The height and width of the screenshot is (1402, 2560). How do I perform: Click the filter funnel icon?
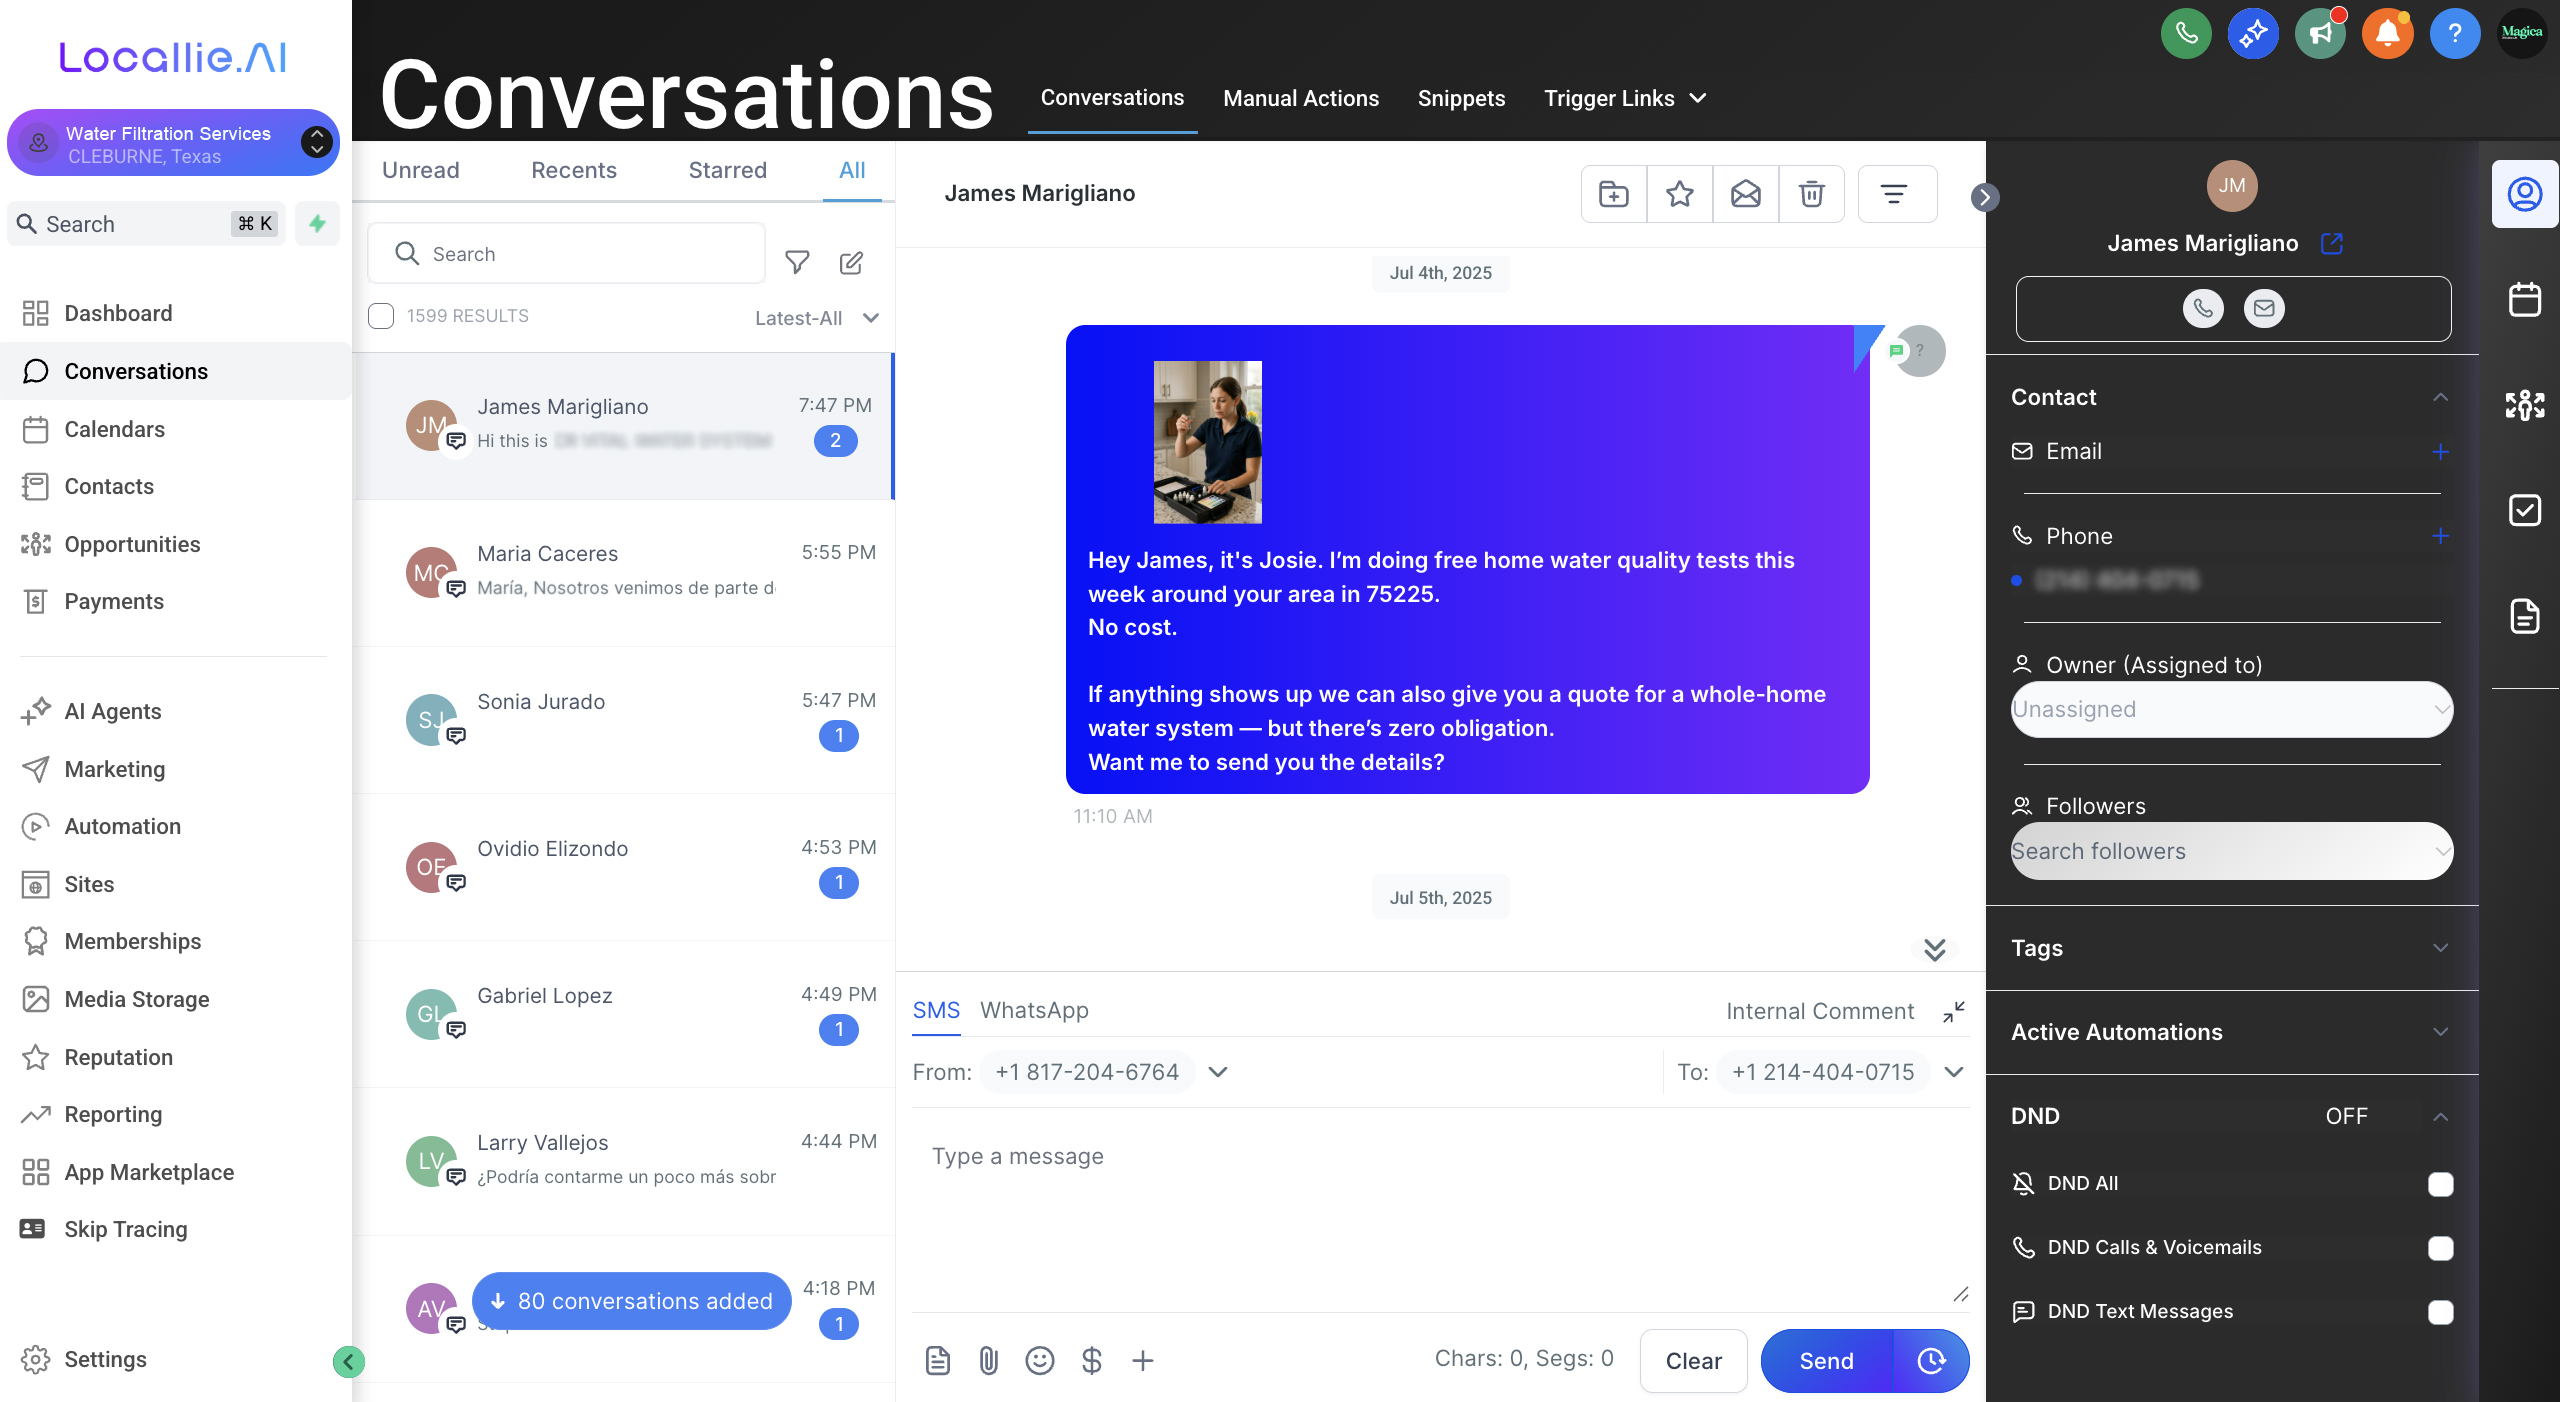tap(797, 262)
